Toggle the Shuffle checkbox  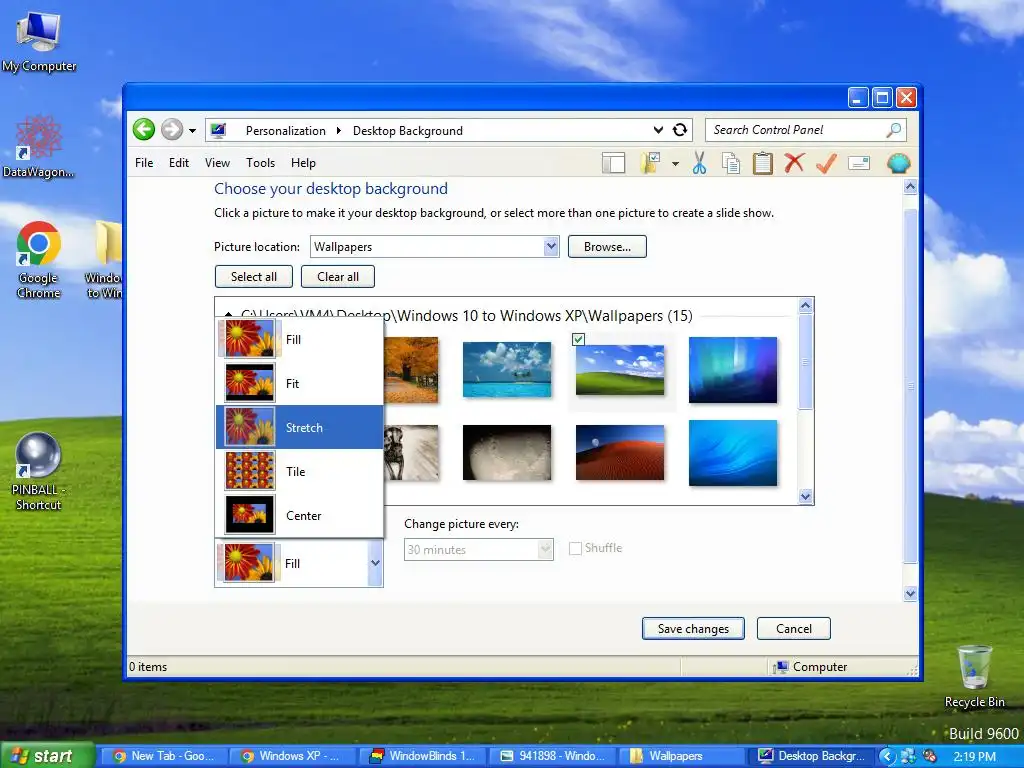tap(575, 548)
